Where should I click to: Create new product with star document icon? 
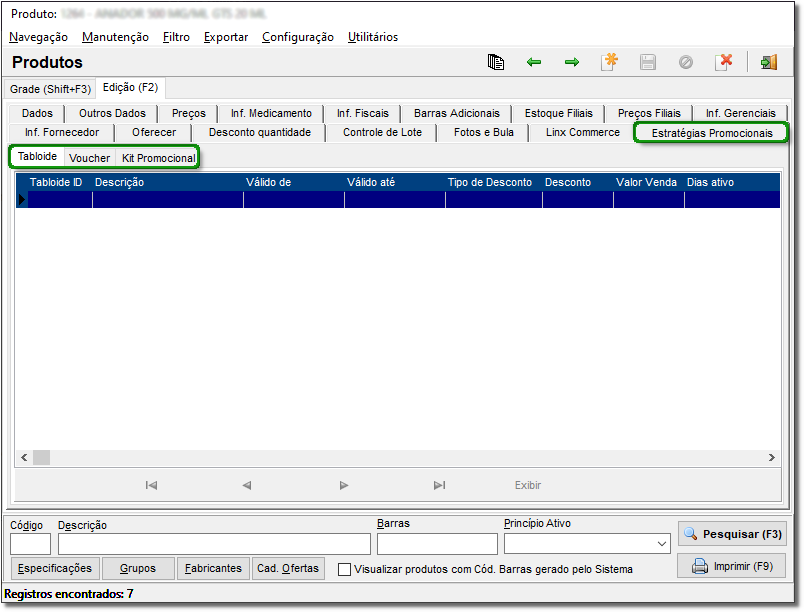(x=610, y=62)
